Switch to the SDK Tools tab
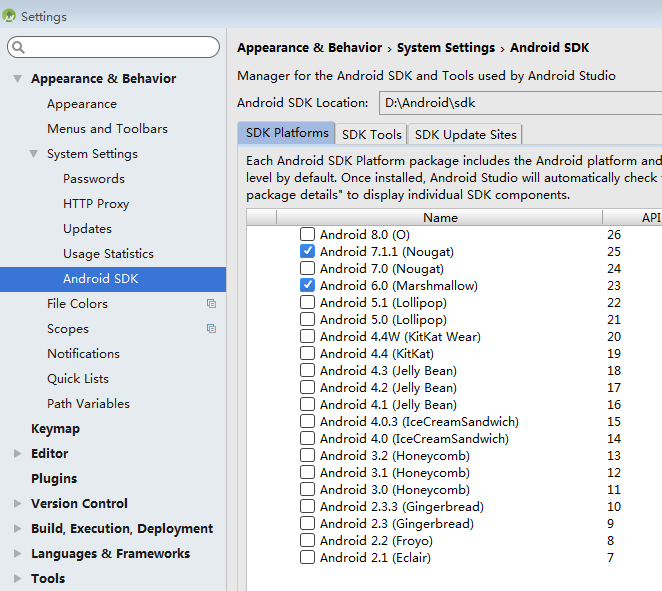Image resolution: width=662 pixels, height=591 pixels. coord(372,135)
